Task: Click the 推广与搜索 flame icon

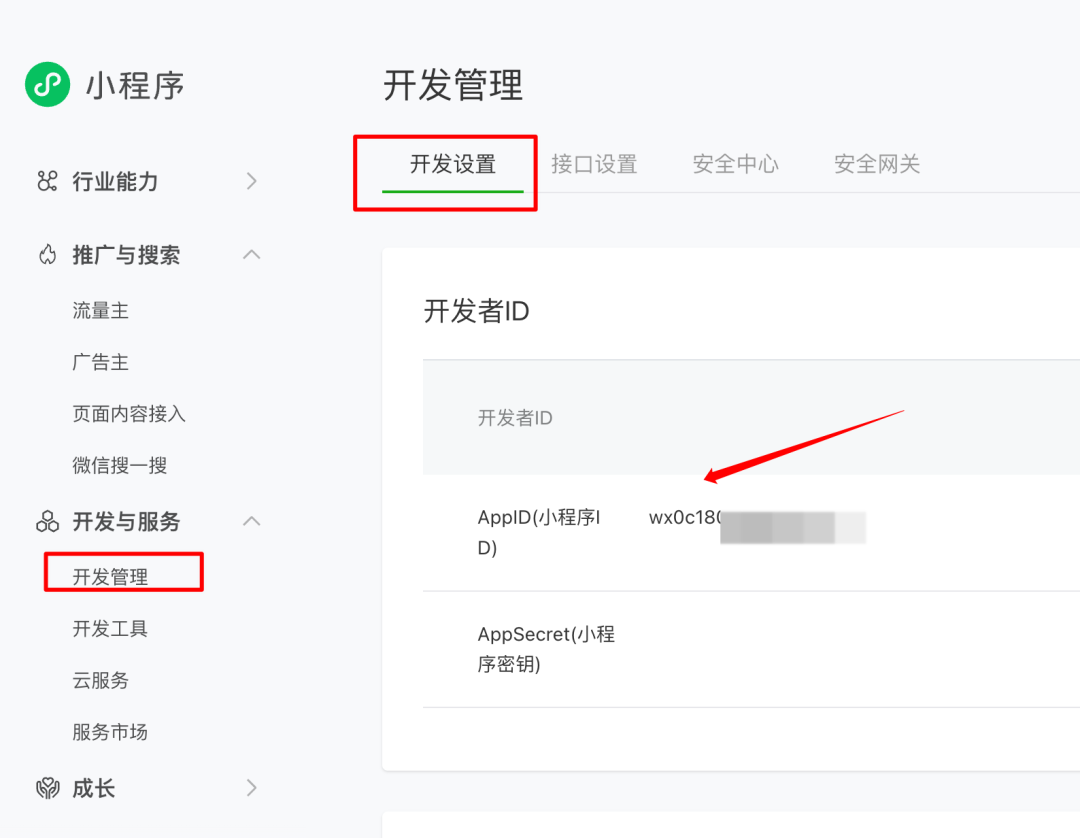Action: pos(48,255)
